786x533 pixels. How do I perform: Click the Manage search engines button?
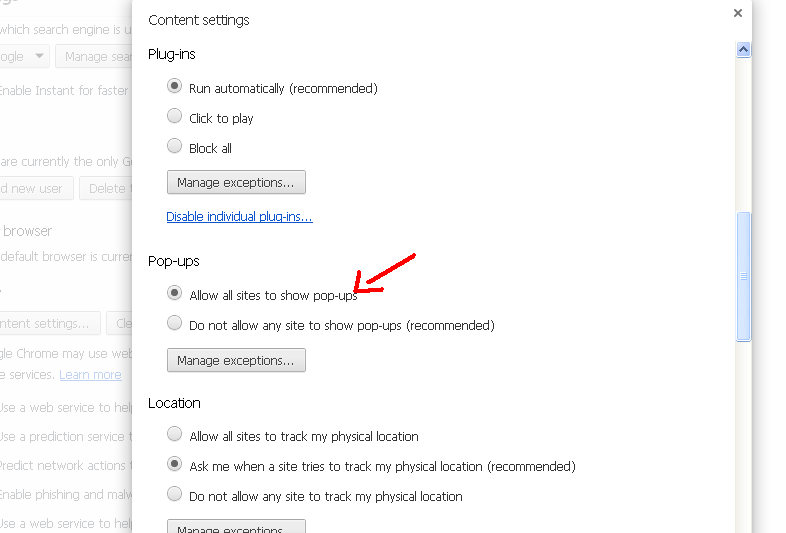pyautogui.click(x=96, y=57)
